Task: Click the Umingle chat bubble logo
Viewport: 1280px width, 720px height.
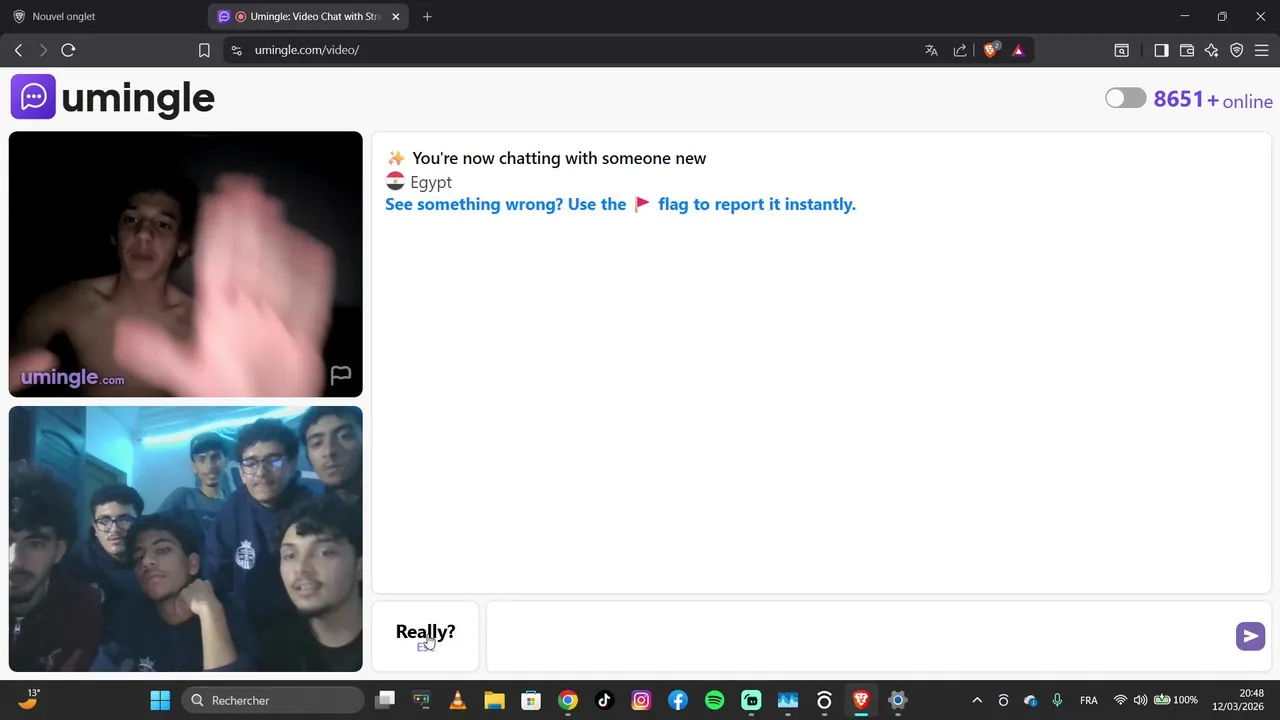Action: [x=33, y=97]
